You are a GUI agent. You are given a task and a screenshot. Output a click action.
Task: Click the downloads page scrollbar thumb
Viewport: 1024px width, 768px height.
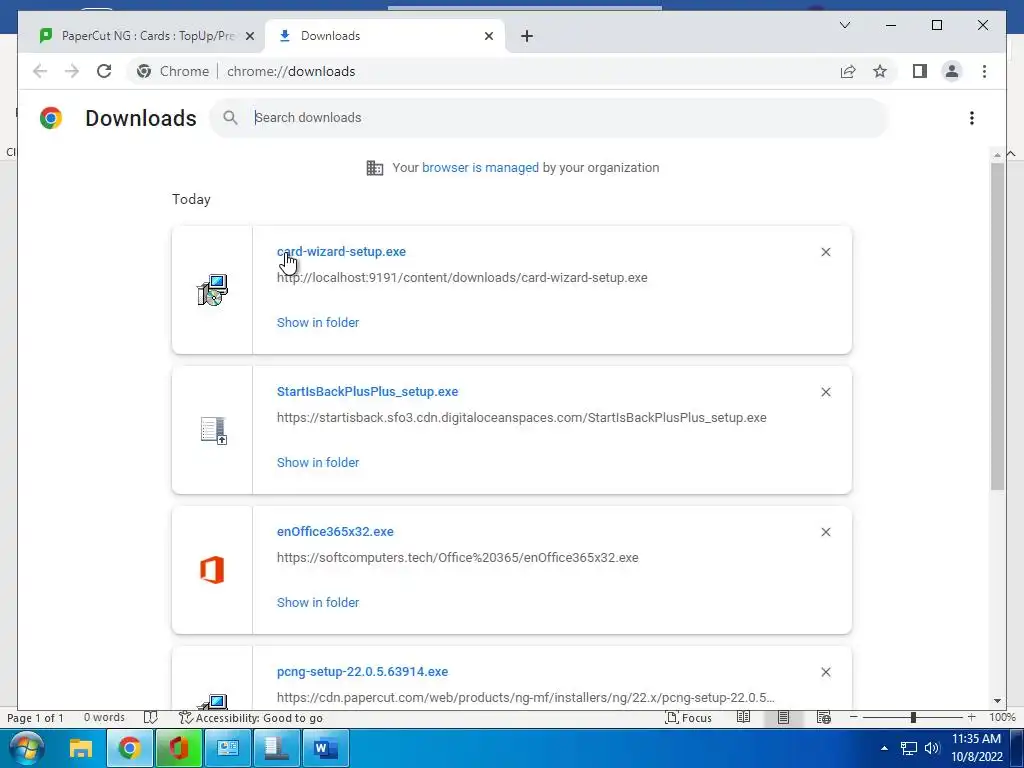997,327
